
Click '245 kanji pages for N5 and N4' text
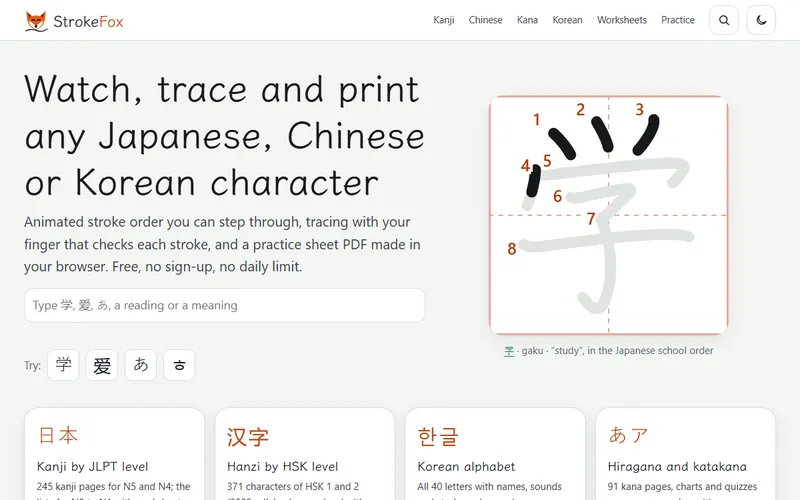[x=106, y=487]
